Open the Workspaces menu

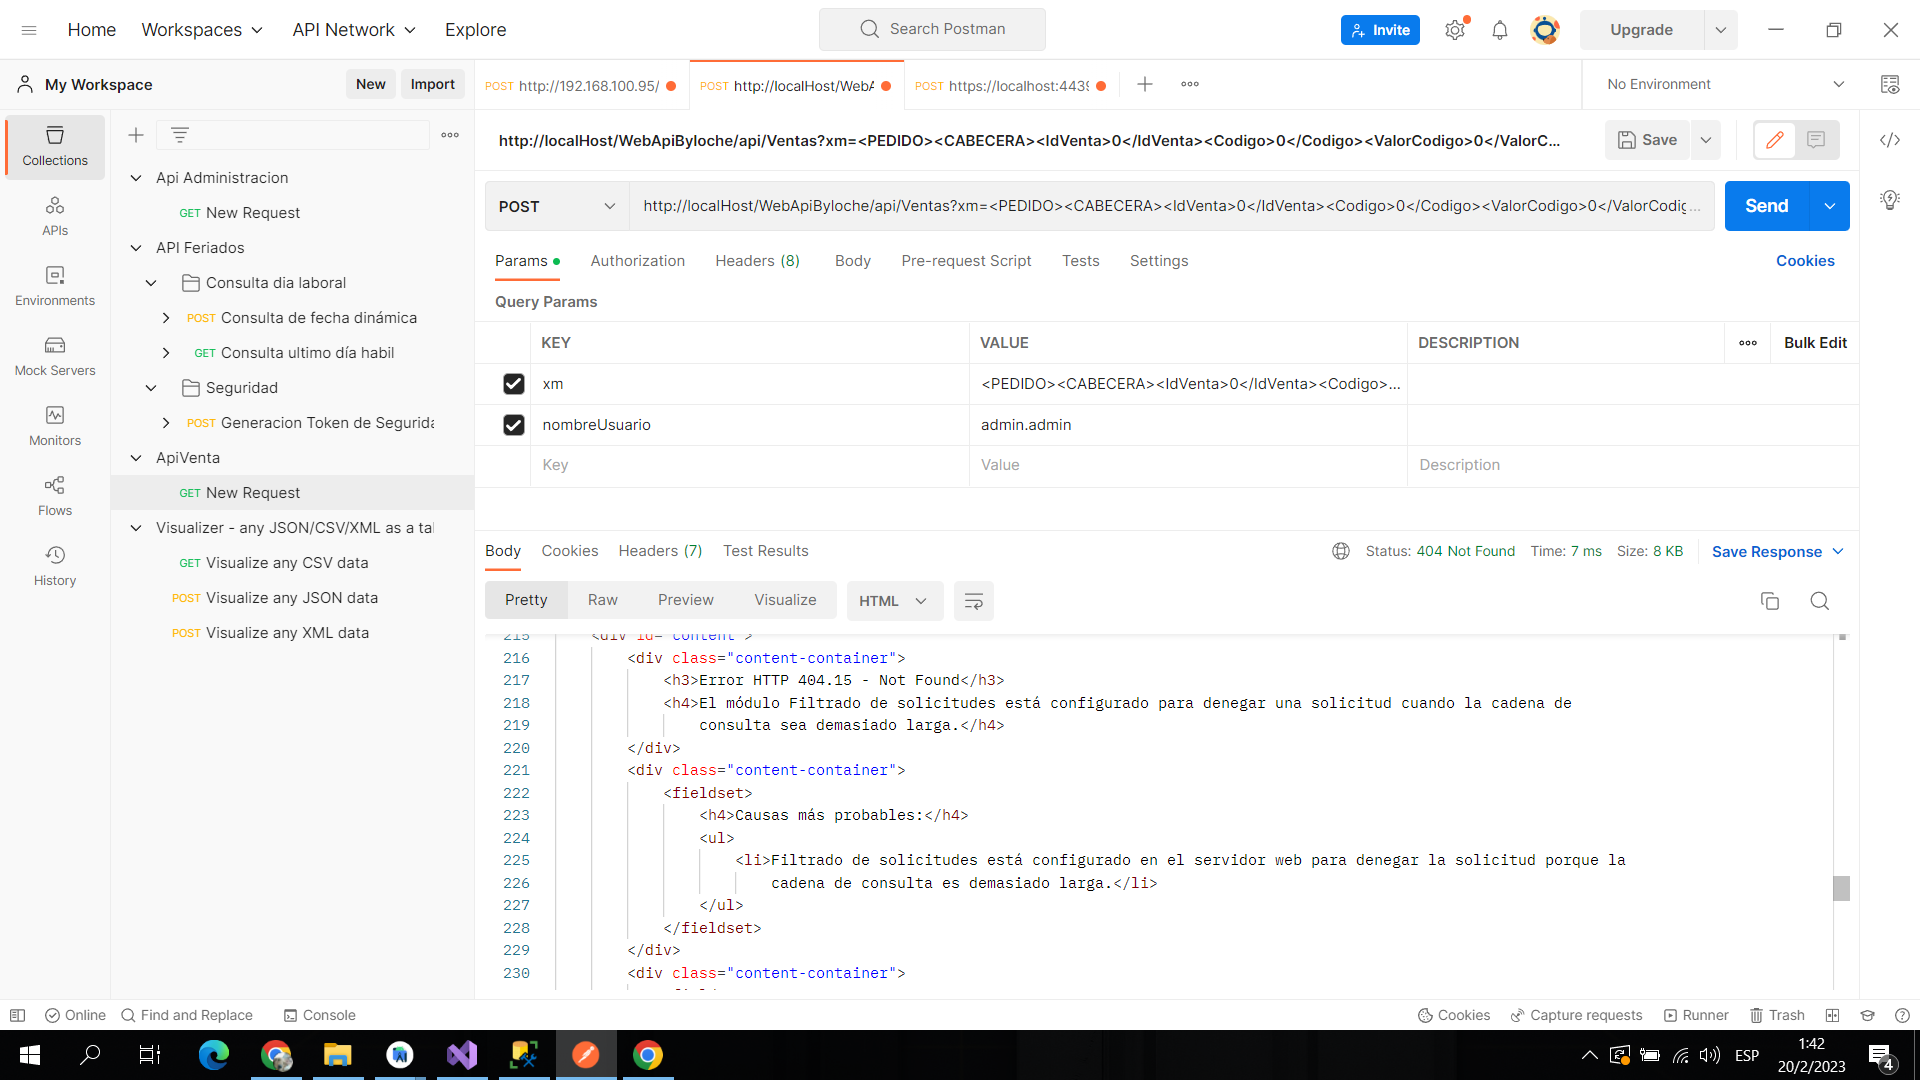click(x=202, y=30)
